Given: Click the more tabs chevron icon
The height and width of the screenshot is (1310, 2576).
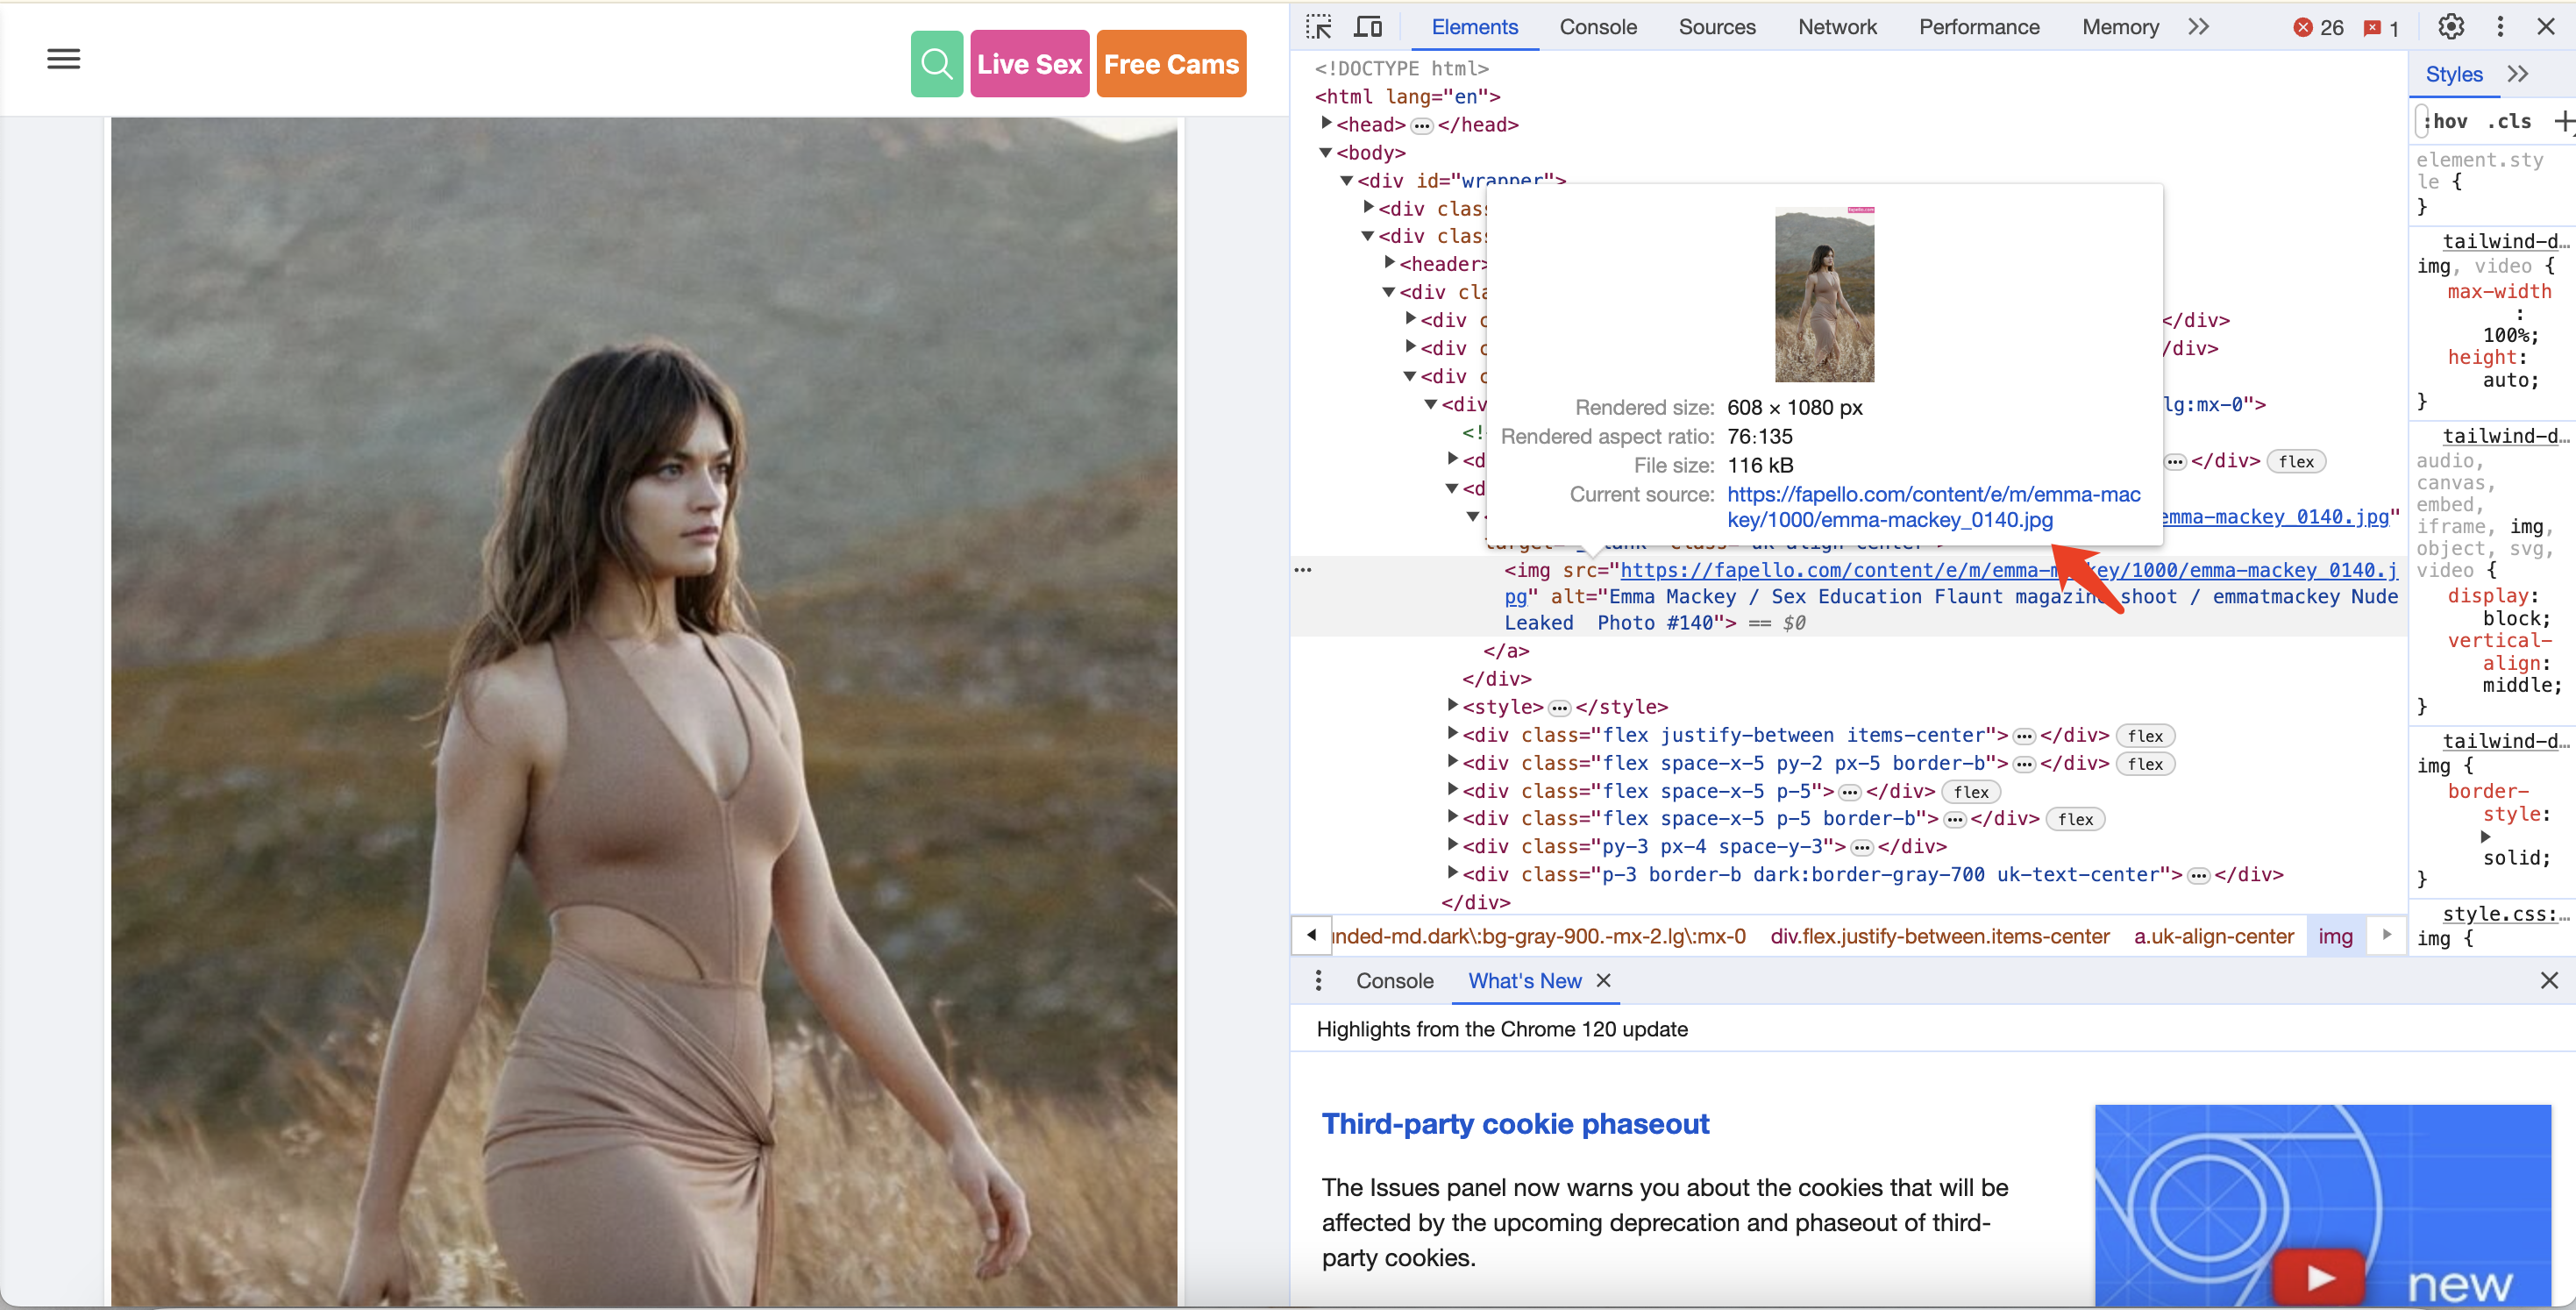Looking at the screenshot, I should point(2195,25).
